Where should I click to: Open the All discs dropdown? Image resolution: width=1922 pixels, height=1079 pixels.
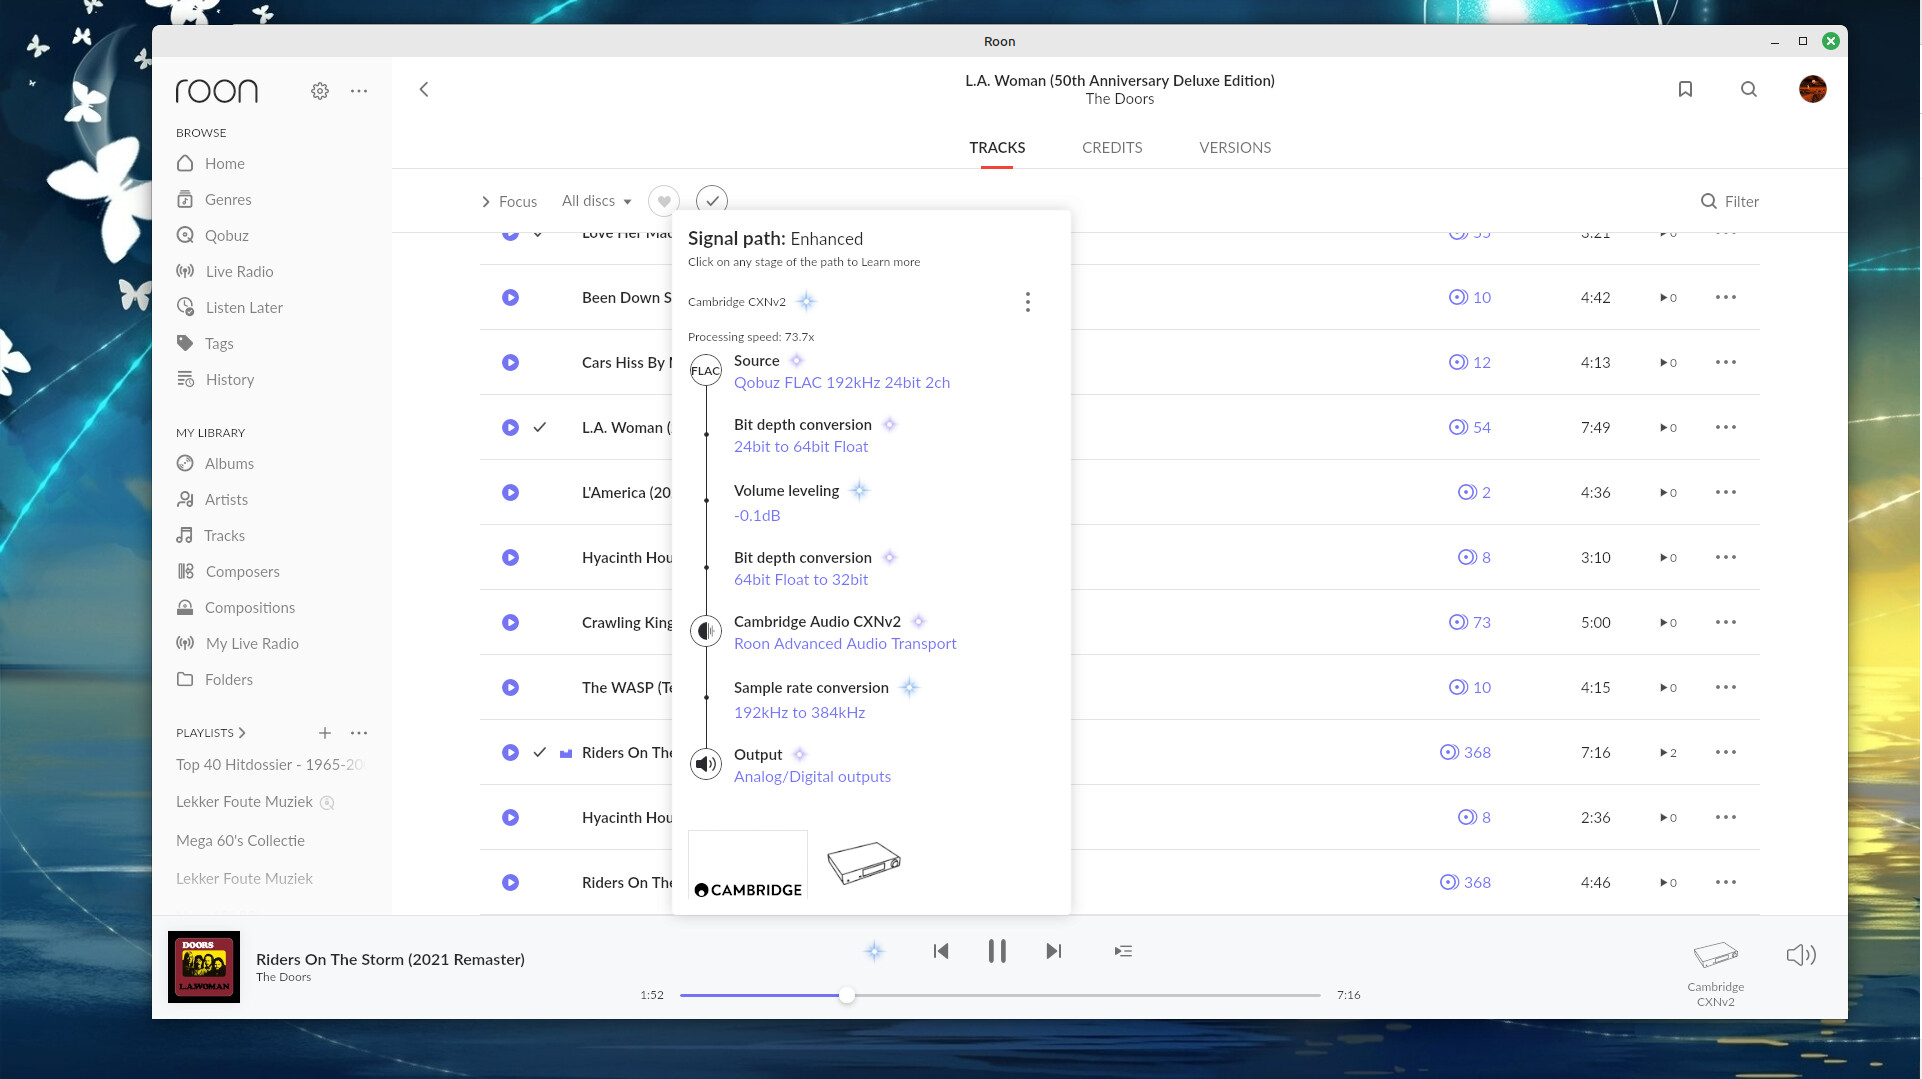596,201
